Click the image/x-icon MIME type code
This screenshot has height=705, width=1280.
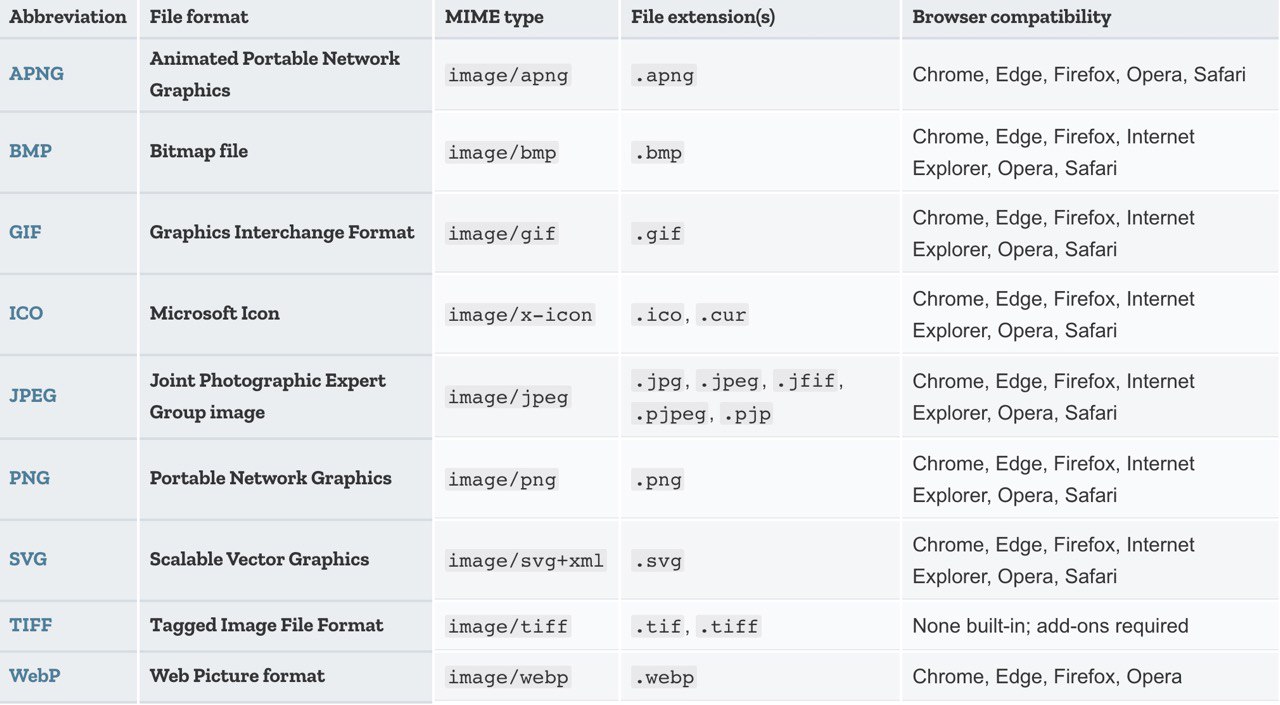tap(520, 314)
